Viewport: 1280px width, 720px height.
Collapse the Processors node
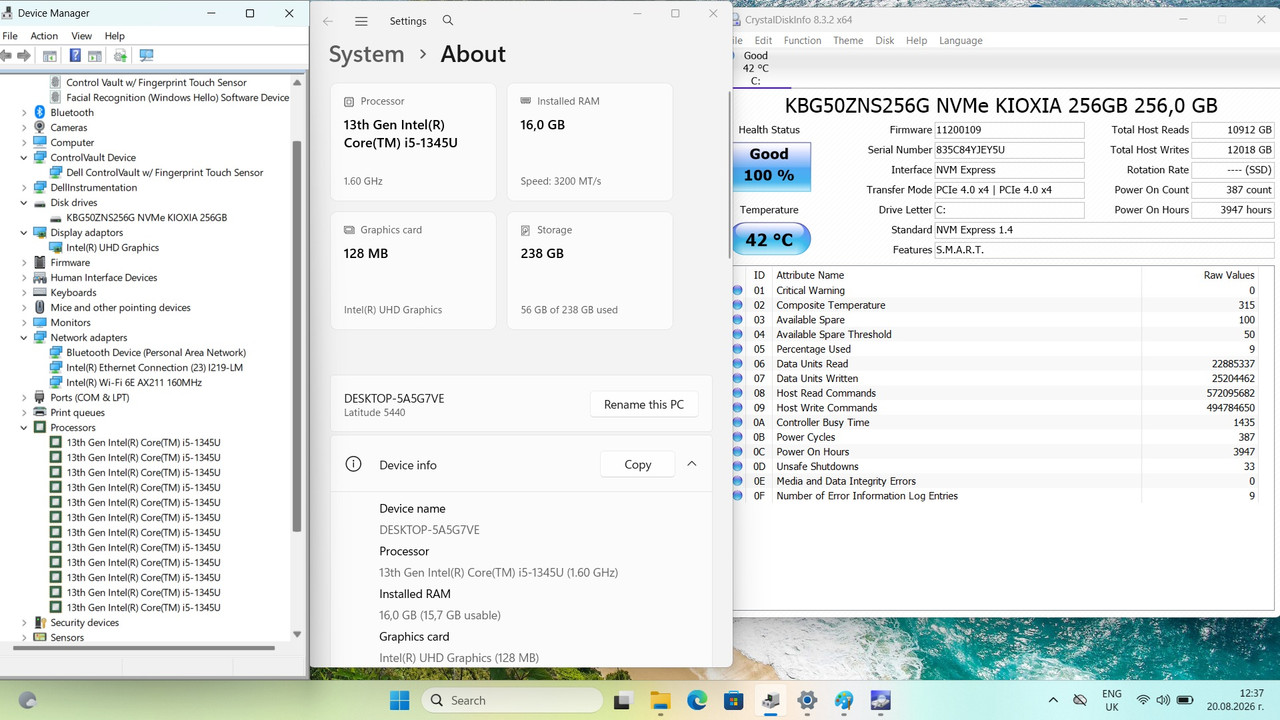point(24,427)
